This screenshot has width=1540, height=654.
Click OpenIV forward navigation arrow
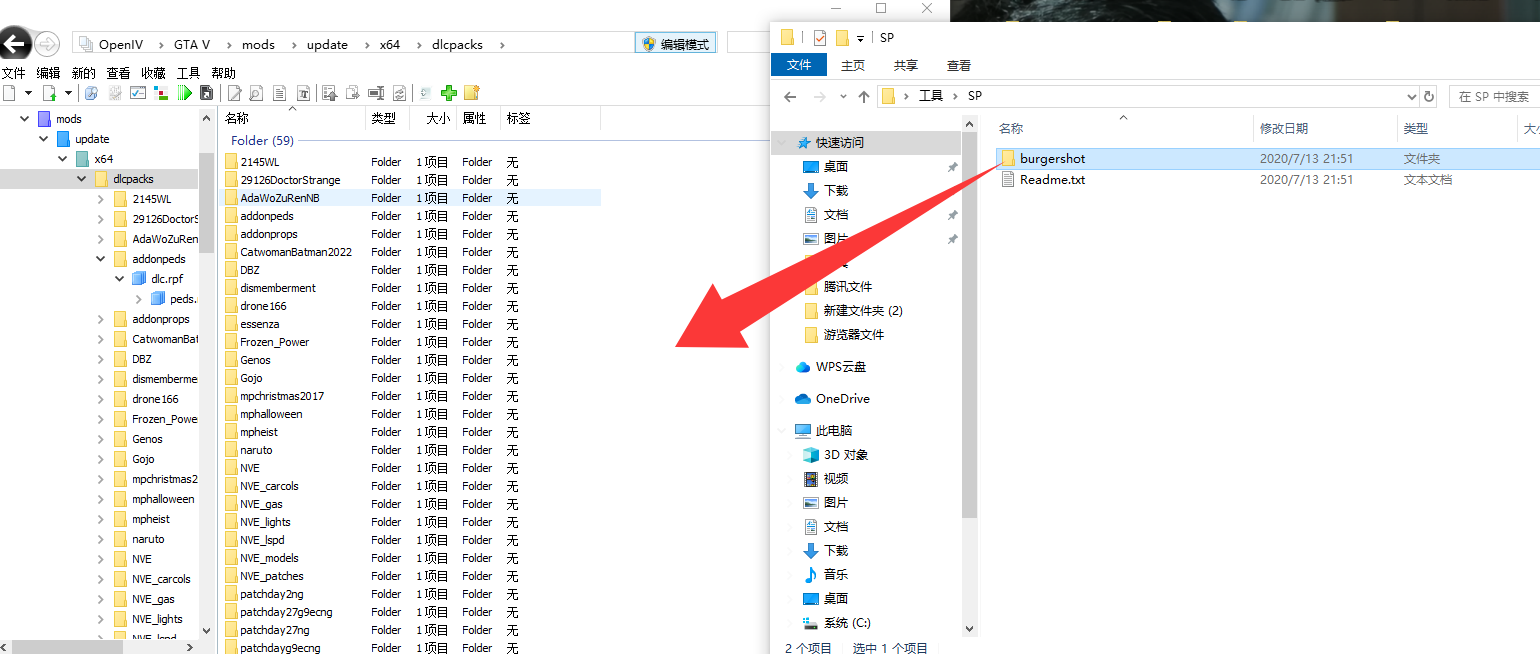(x=47, y=44)
